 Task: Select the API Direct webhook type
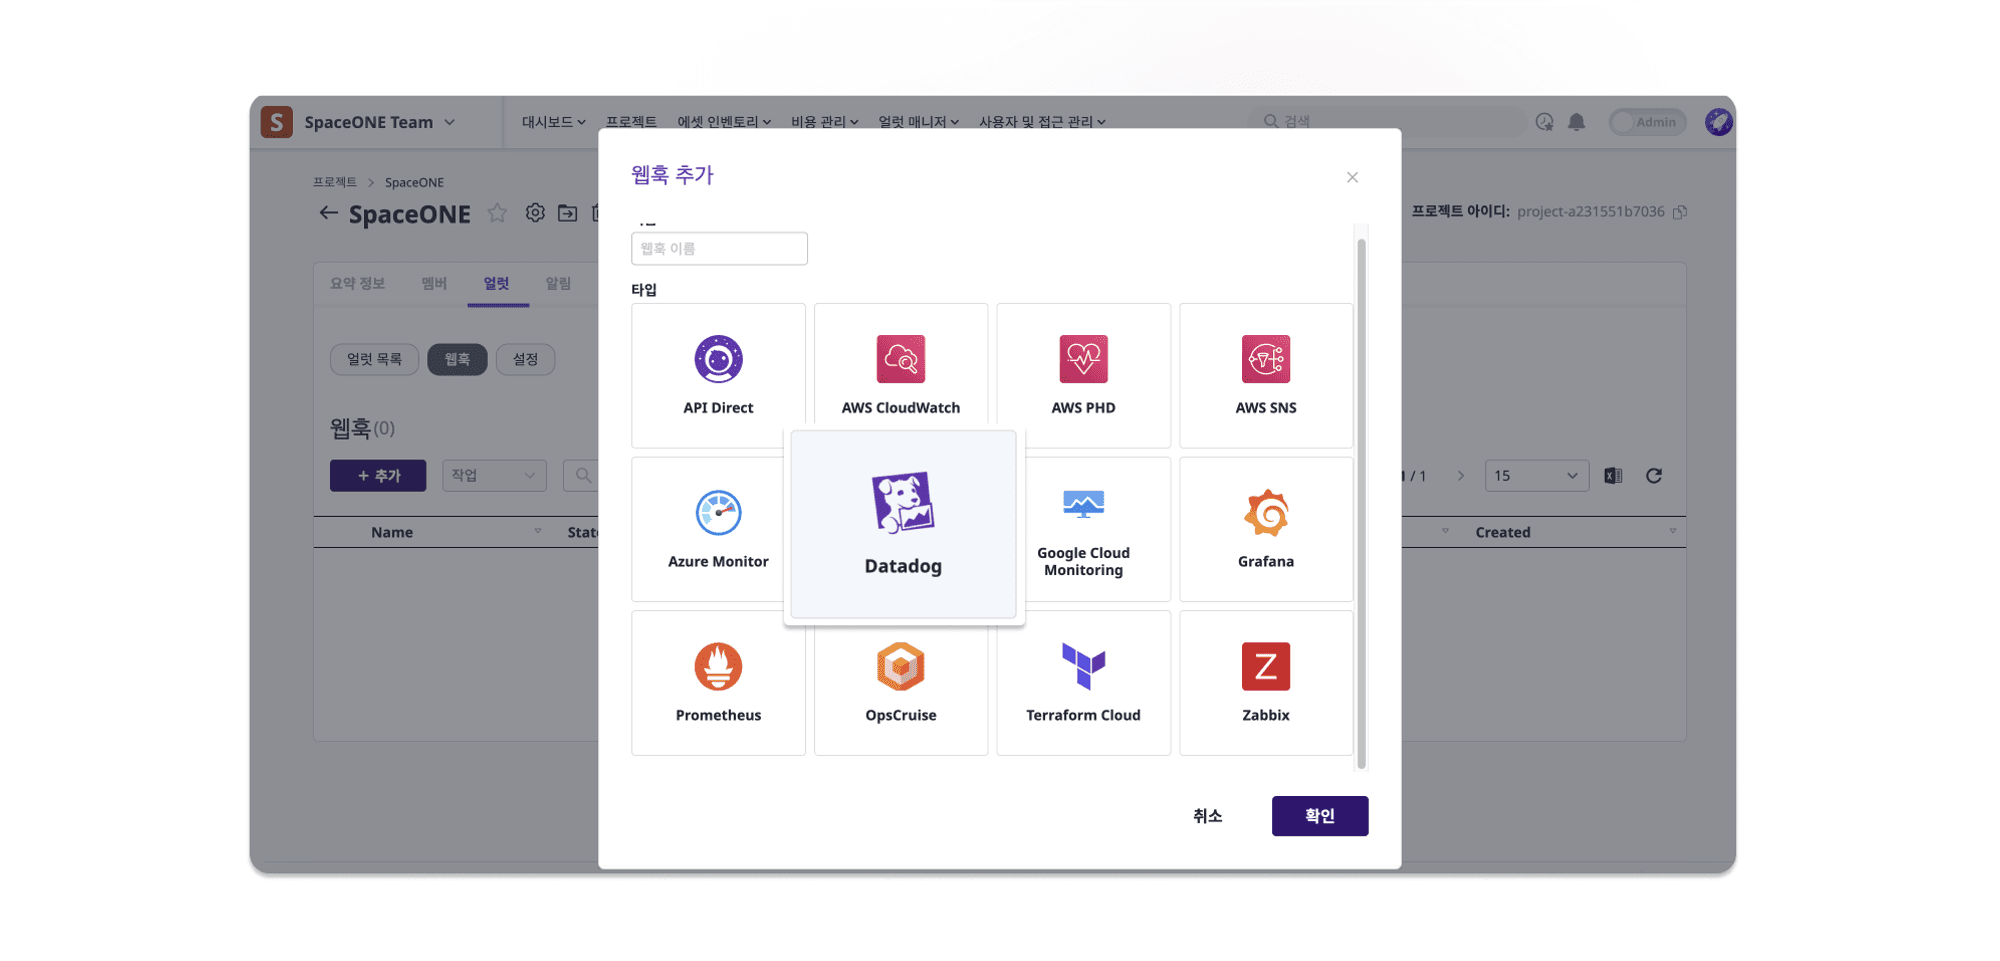tap(718, 375)
